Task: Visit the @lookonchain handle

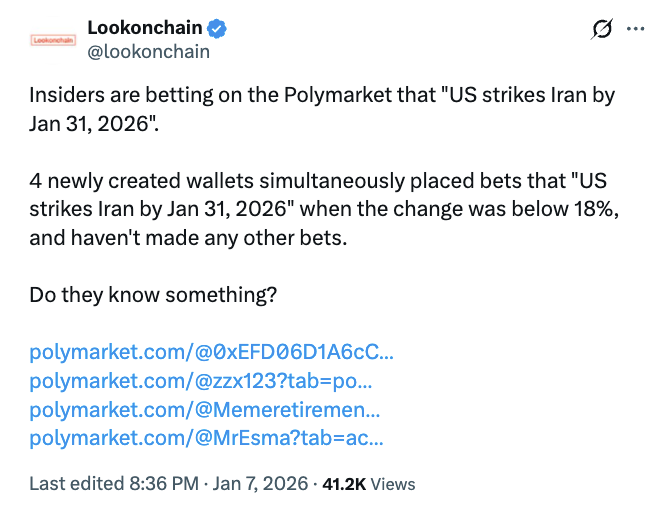Action: (149, 52)
